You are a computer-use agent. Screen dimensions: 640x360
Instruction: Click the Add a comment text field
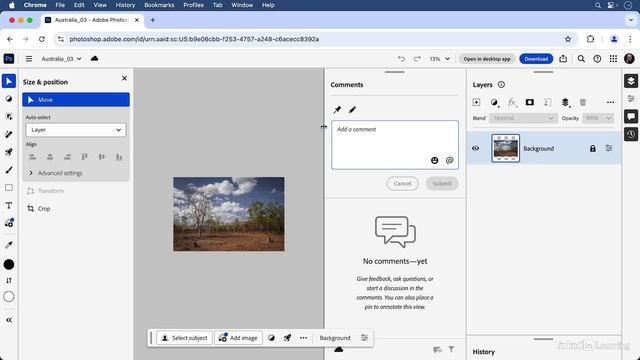pos(395,144)
